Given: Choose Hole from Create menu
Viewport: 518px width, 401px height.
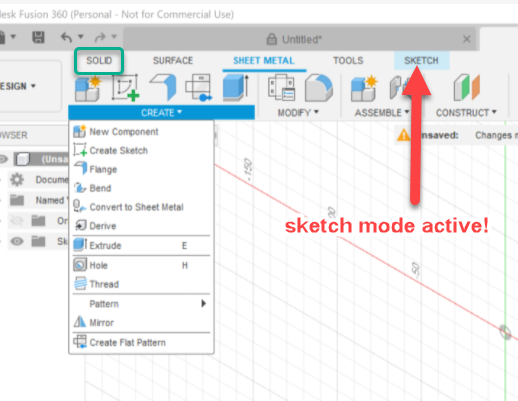Looking at the screenshot, I should tap(142, 265).
